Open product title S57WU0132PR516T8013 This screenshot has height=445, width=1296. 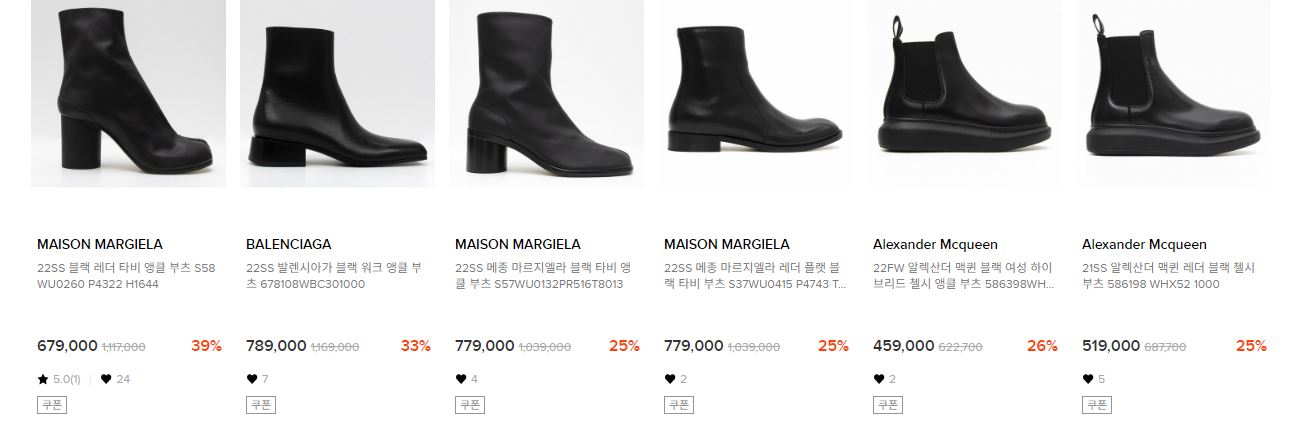pyautogui.click(x=543, y=276)
